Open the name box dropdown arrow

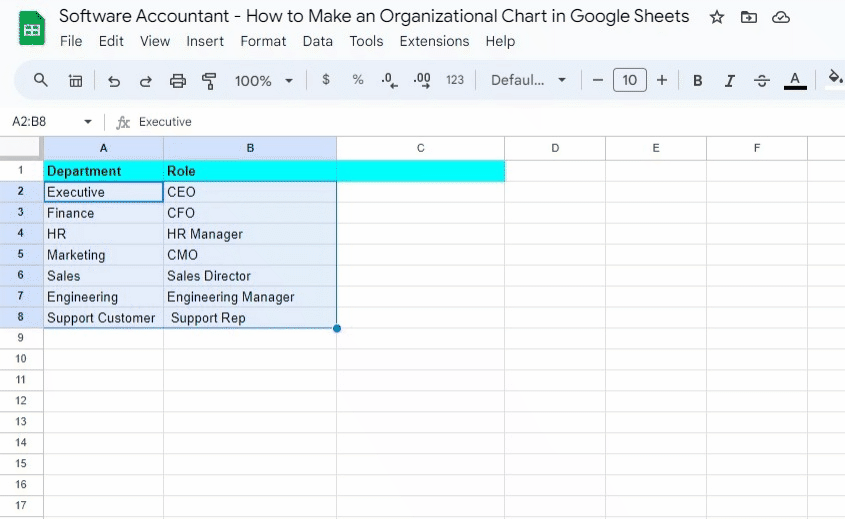click(88, 122)
